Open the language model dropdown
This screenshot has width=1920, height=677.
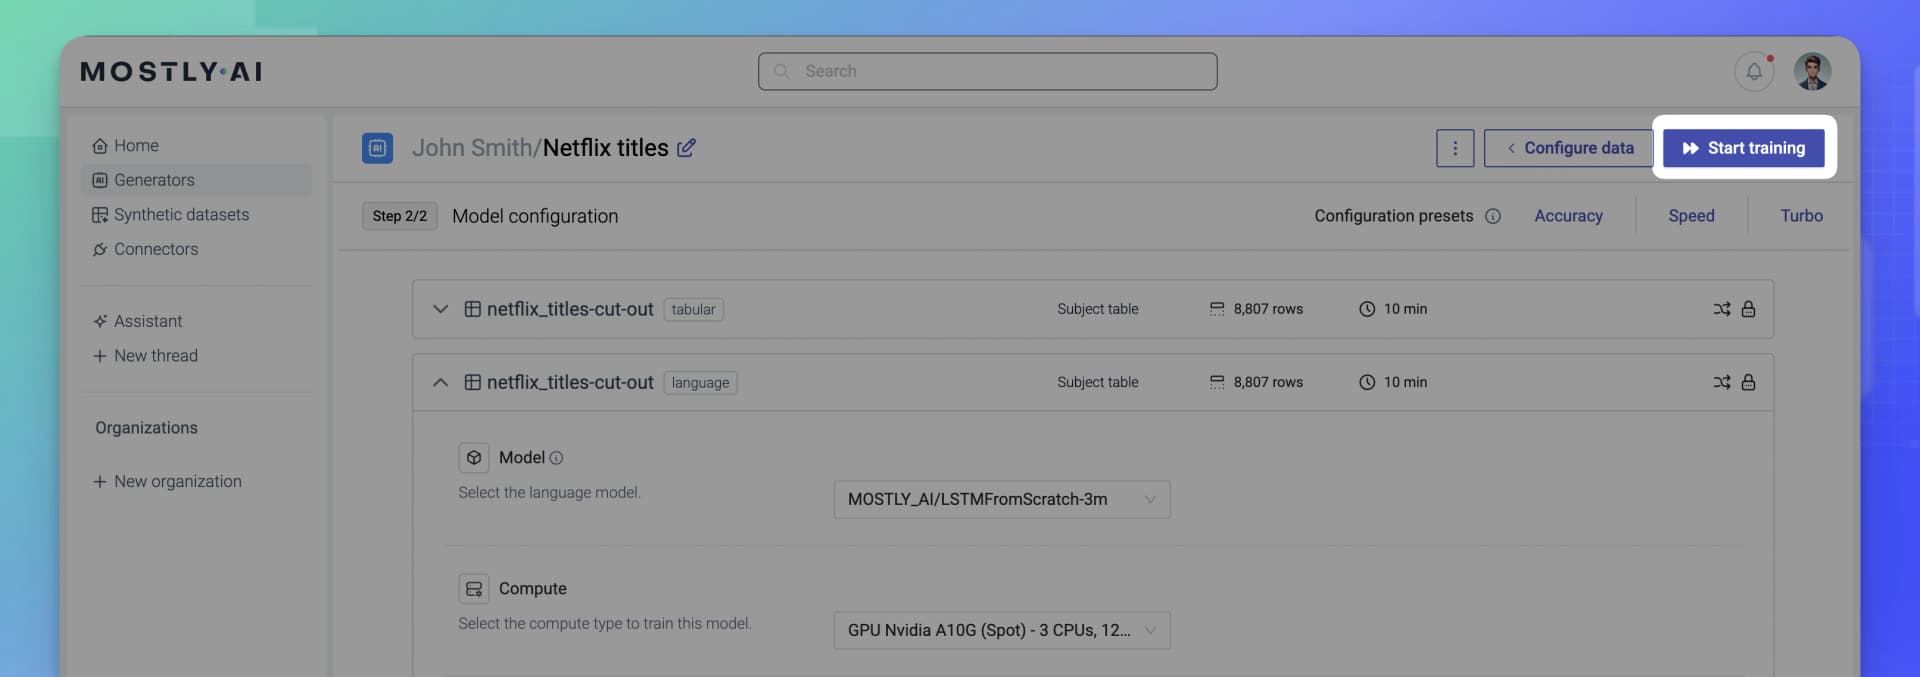click(x=1002, y=499)
